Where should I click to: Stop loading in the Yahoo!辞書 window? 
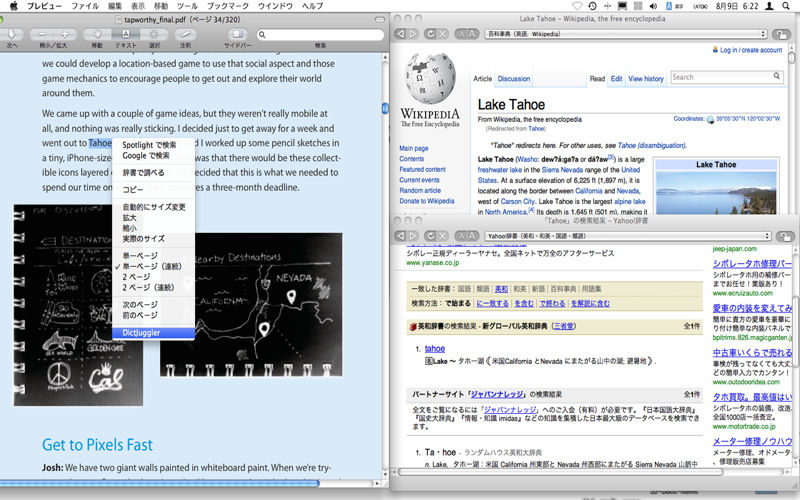443,236
